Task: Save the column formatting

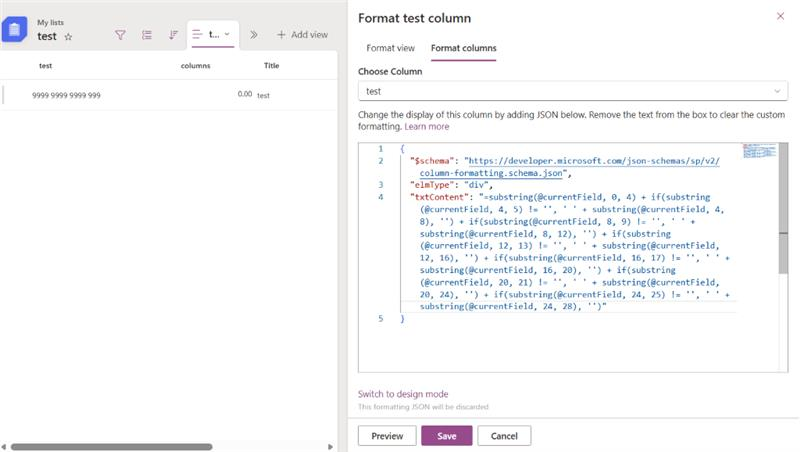Action: (446, 436)
